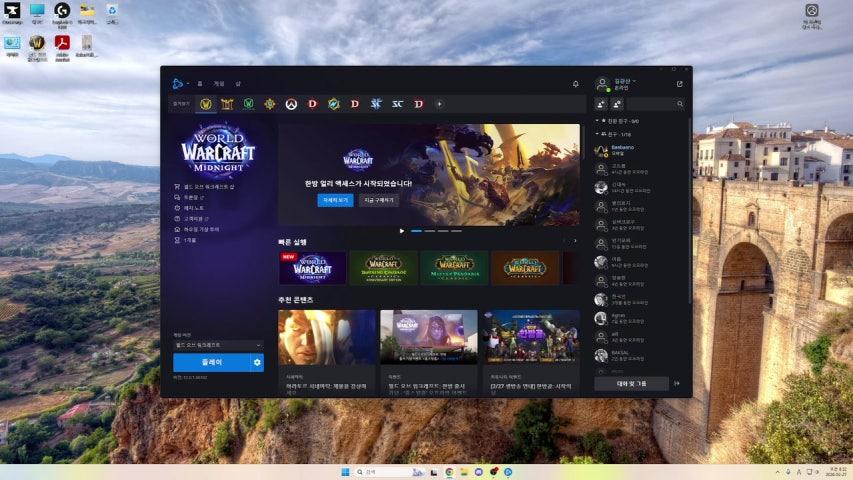The image size is (853, 480).
Task: Click the Battle.net logo icon
Action: pyautogui.click(x=178, y=84)
